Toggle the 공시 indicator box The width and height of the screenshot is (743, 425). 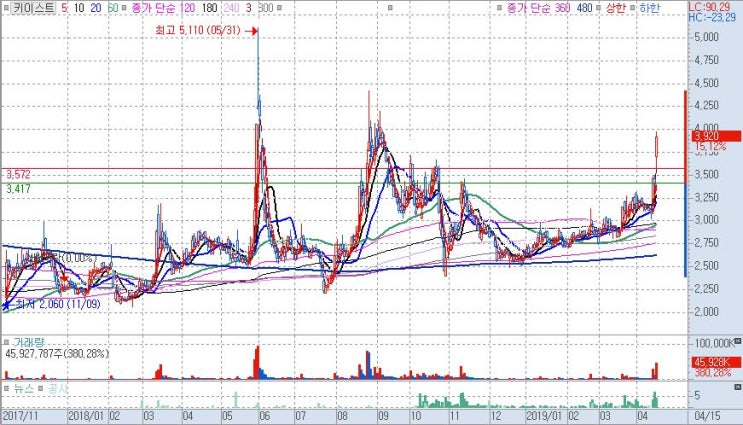41,389
